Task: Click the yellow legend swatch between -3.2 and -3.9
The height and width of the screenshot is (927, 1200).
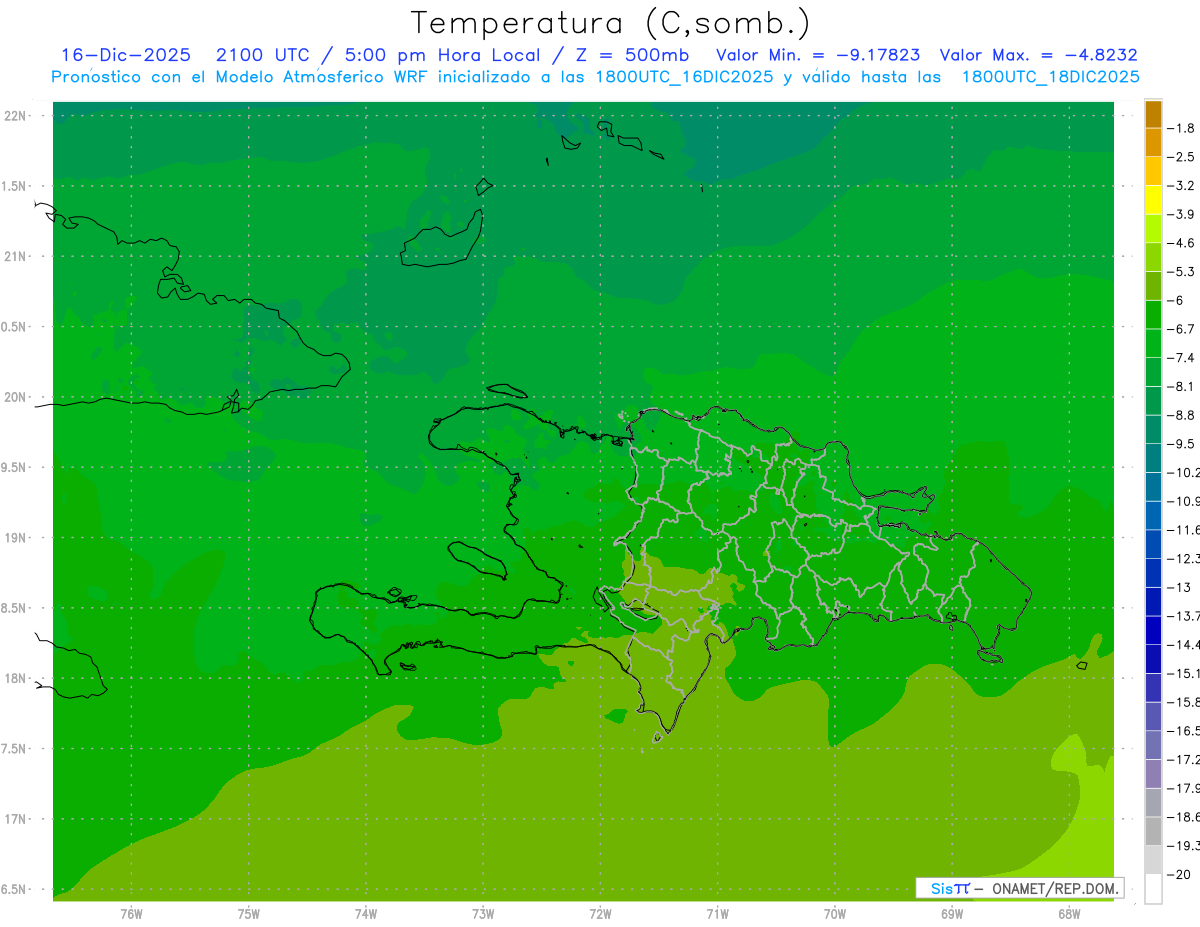Action: point(1153,200)
